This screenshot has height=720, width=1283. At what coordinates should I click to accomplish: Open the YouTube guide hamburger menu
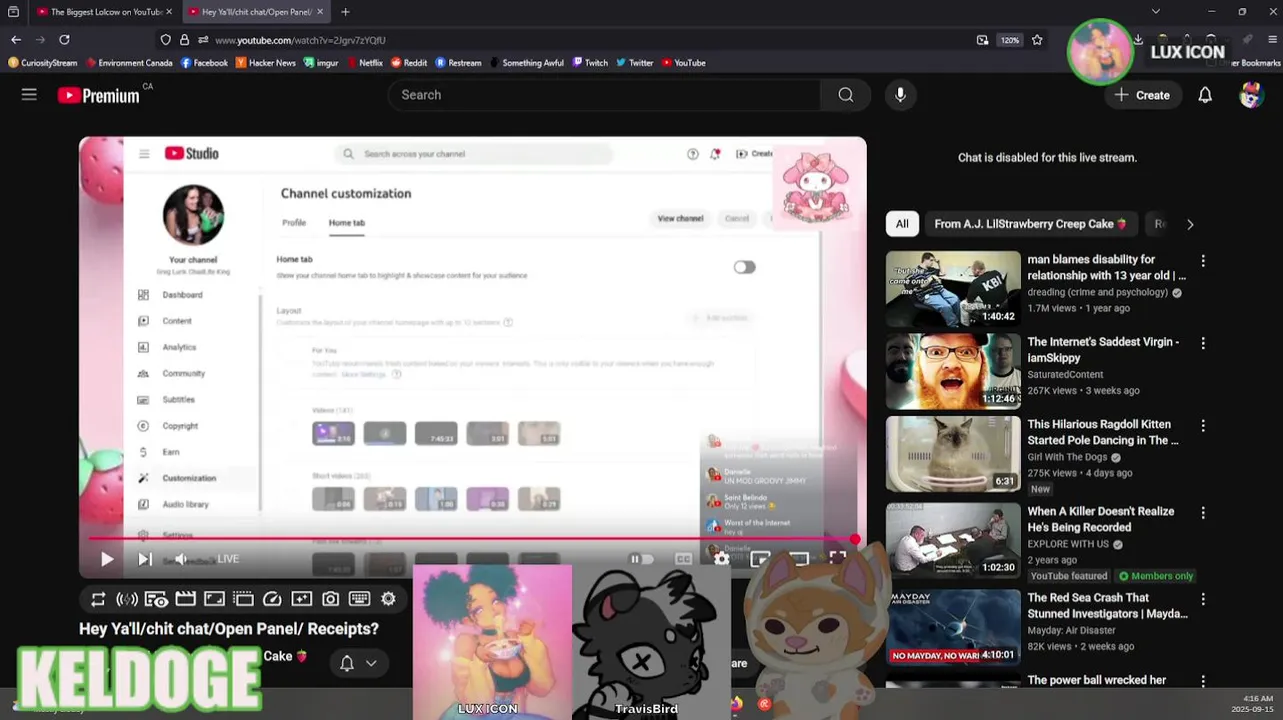[x=29, y=94]
